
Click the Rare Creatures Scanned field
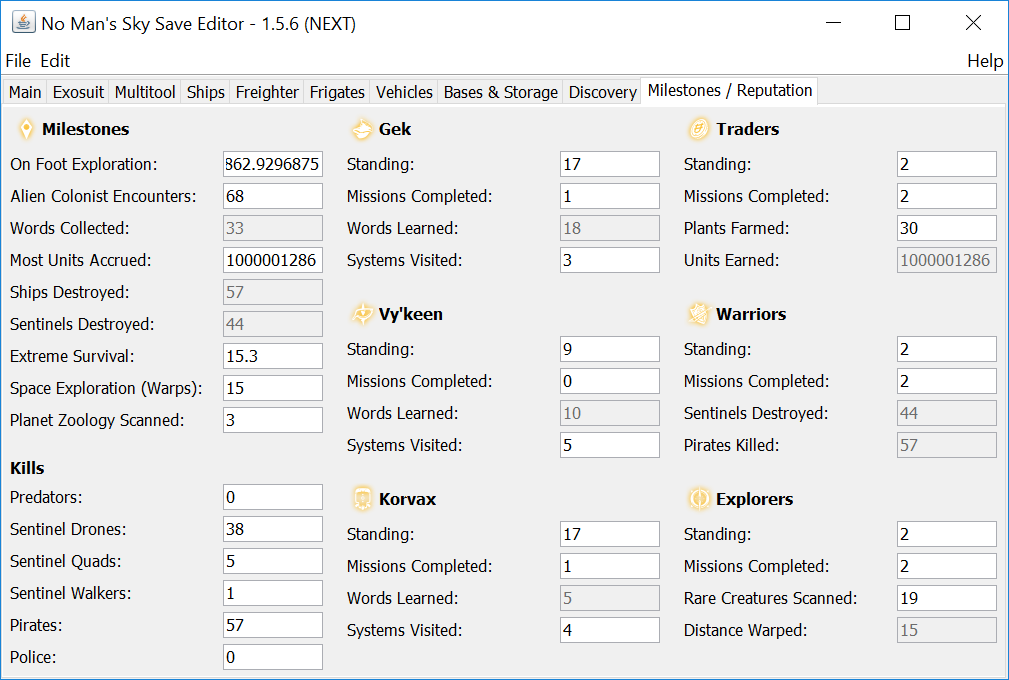[947, 598]
